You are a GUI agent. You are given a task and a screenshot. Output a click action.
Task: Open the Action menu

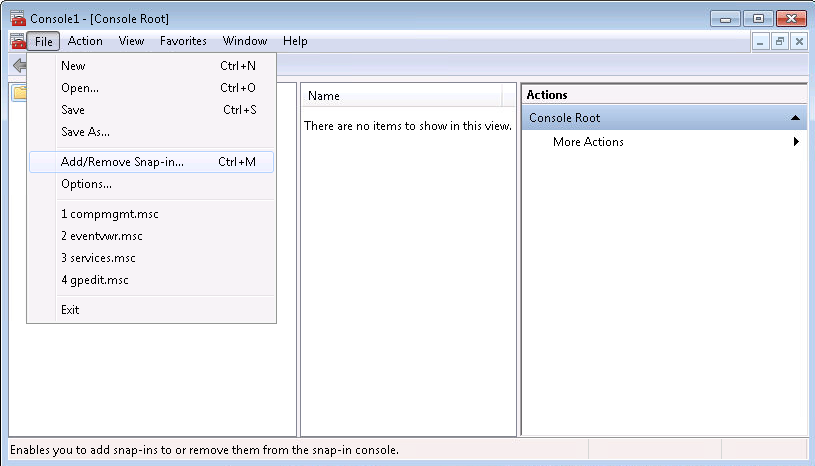pyautogui.click(x=85, y=41)
